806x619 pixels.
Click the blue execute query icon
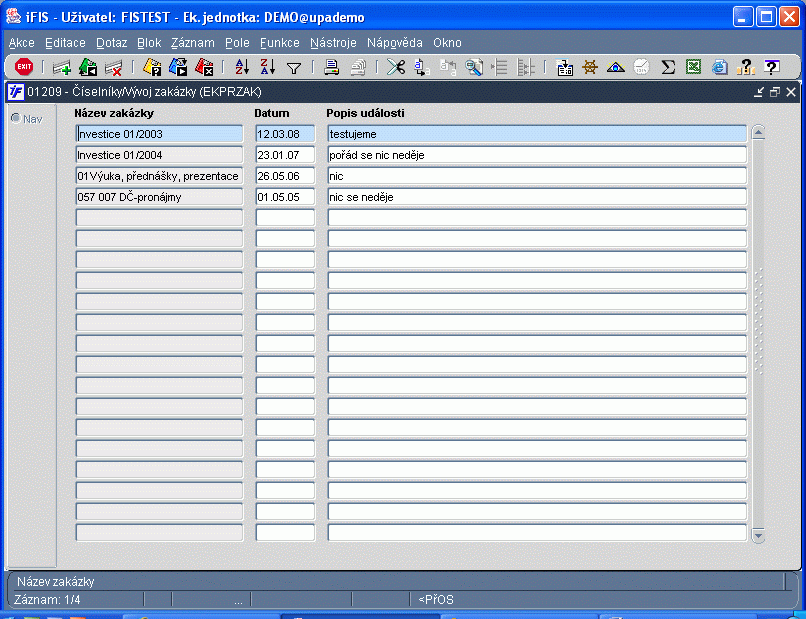[178, 67]
